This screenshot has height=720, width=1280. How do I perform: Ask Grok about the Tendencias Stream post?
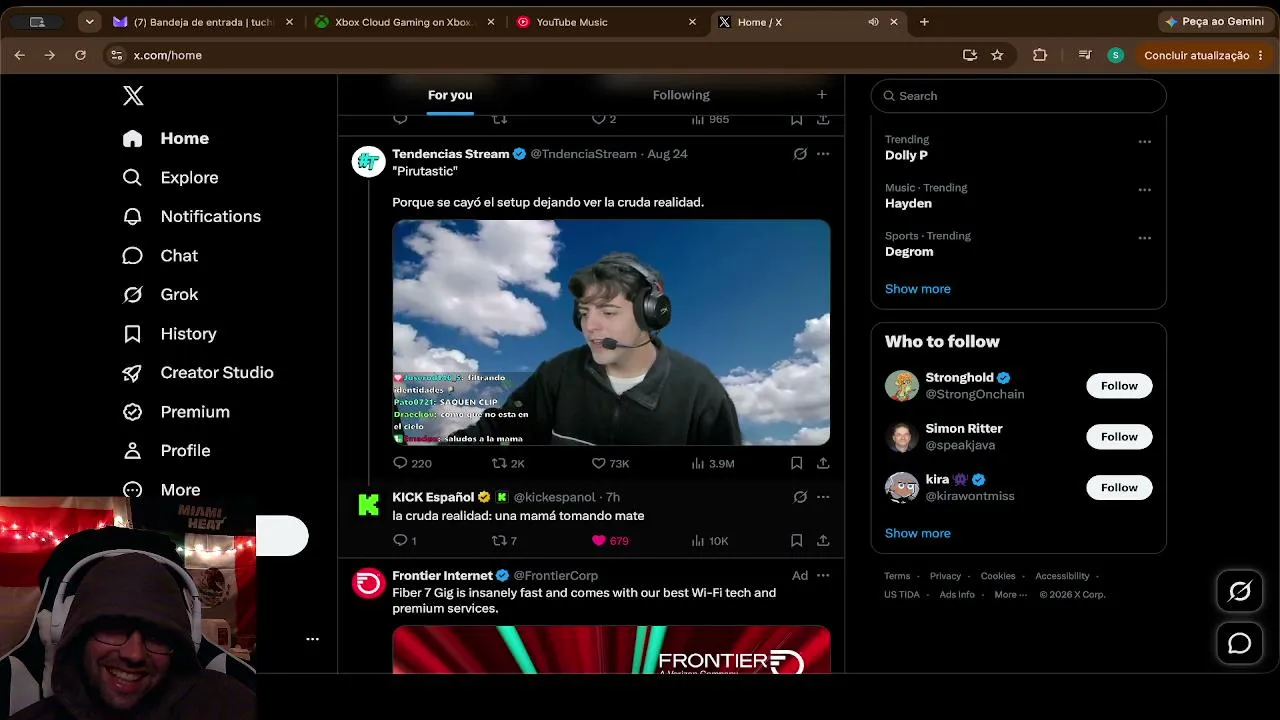click(x=800, y=154)
